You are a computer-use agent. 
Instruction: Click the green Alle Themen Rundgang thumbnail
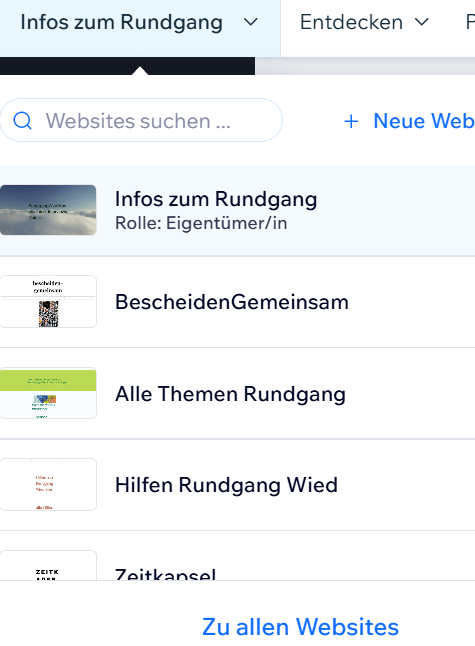(48, 393)
